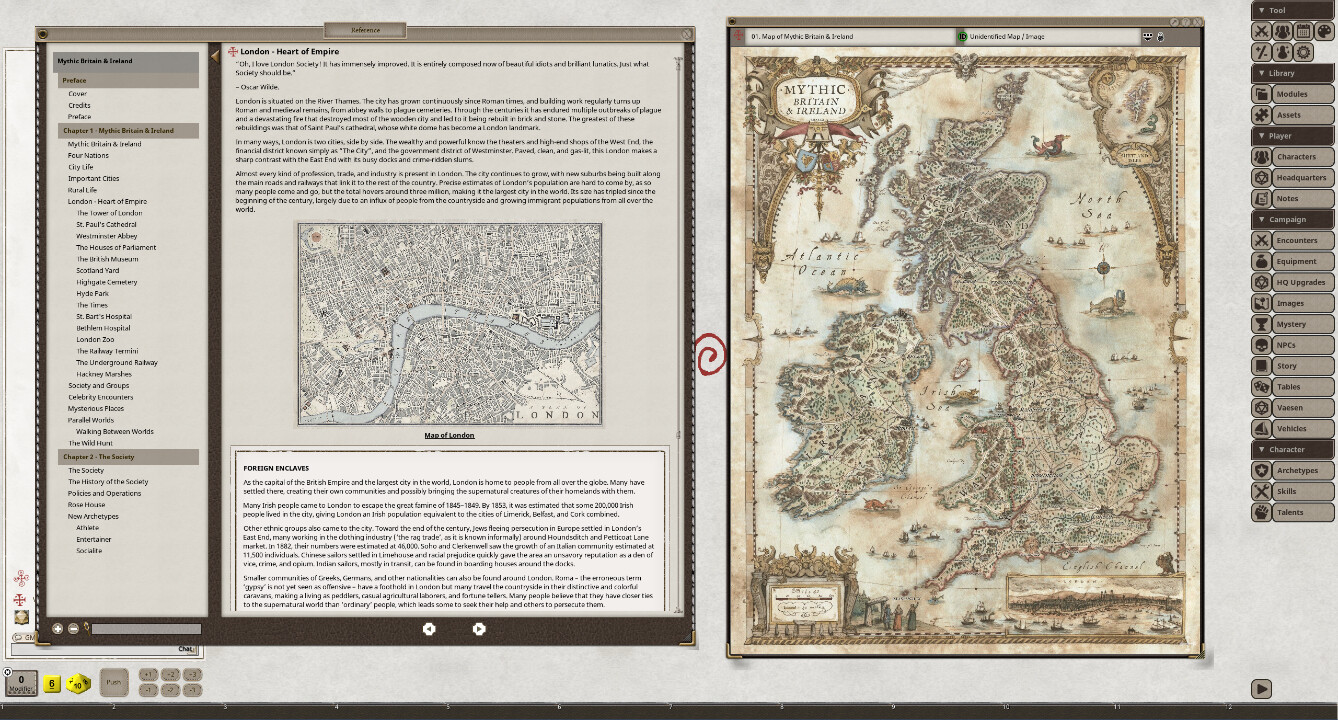Click the +3 modifier button
The height and width of the screenshot is (720, 1338).
[193, 675]
